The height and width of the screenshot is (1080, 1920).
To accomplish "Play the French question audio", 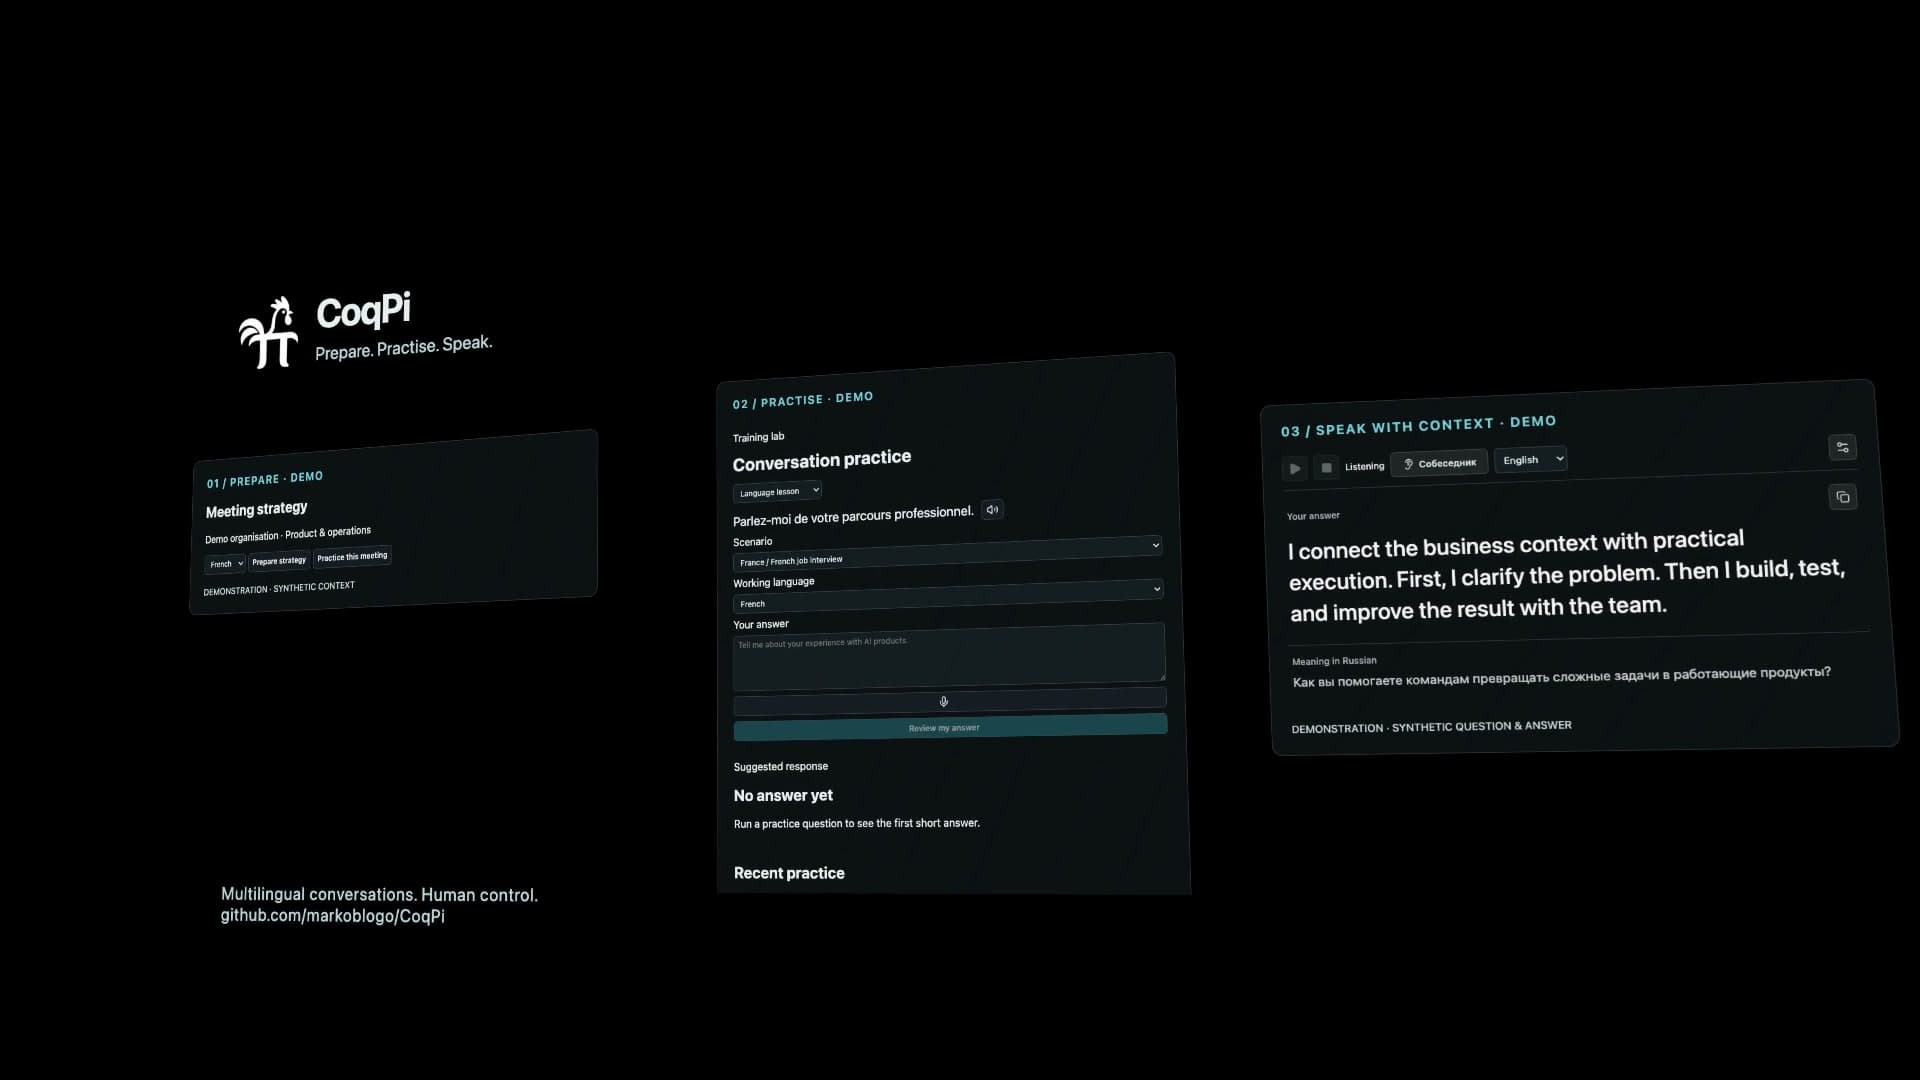I will pos(992,509).
